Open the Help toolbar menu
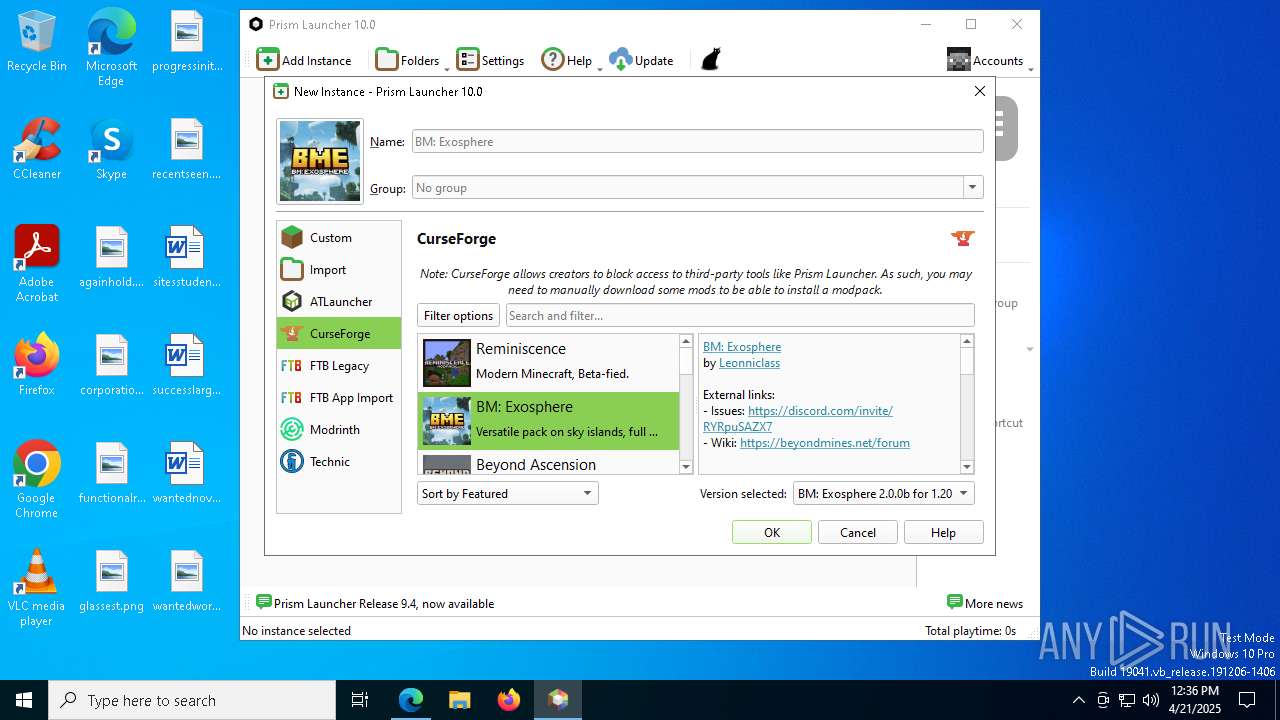Screen dimensions: 1280x720 click(571, 60)
